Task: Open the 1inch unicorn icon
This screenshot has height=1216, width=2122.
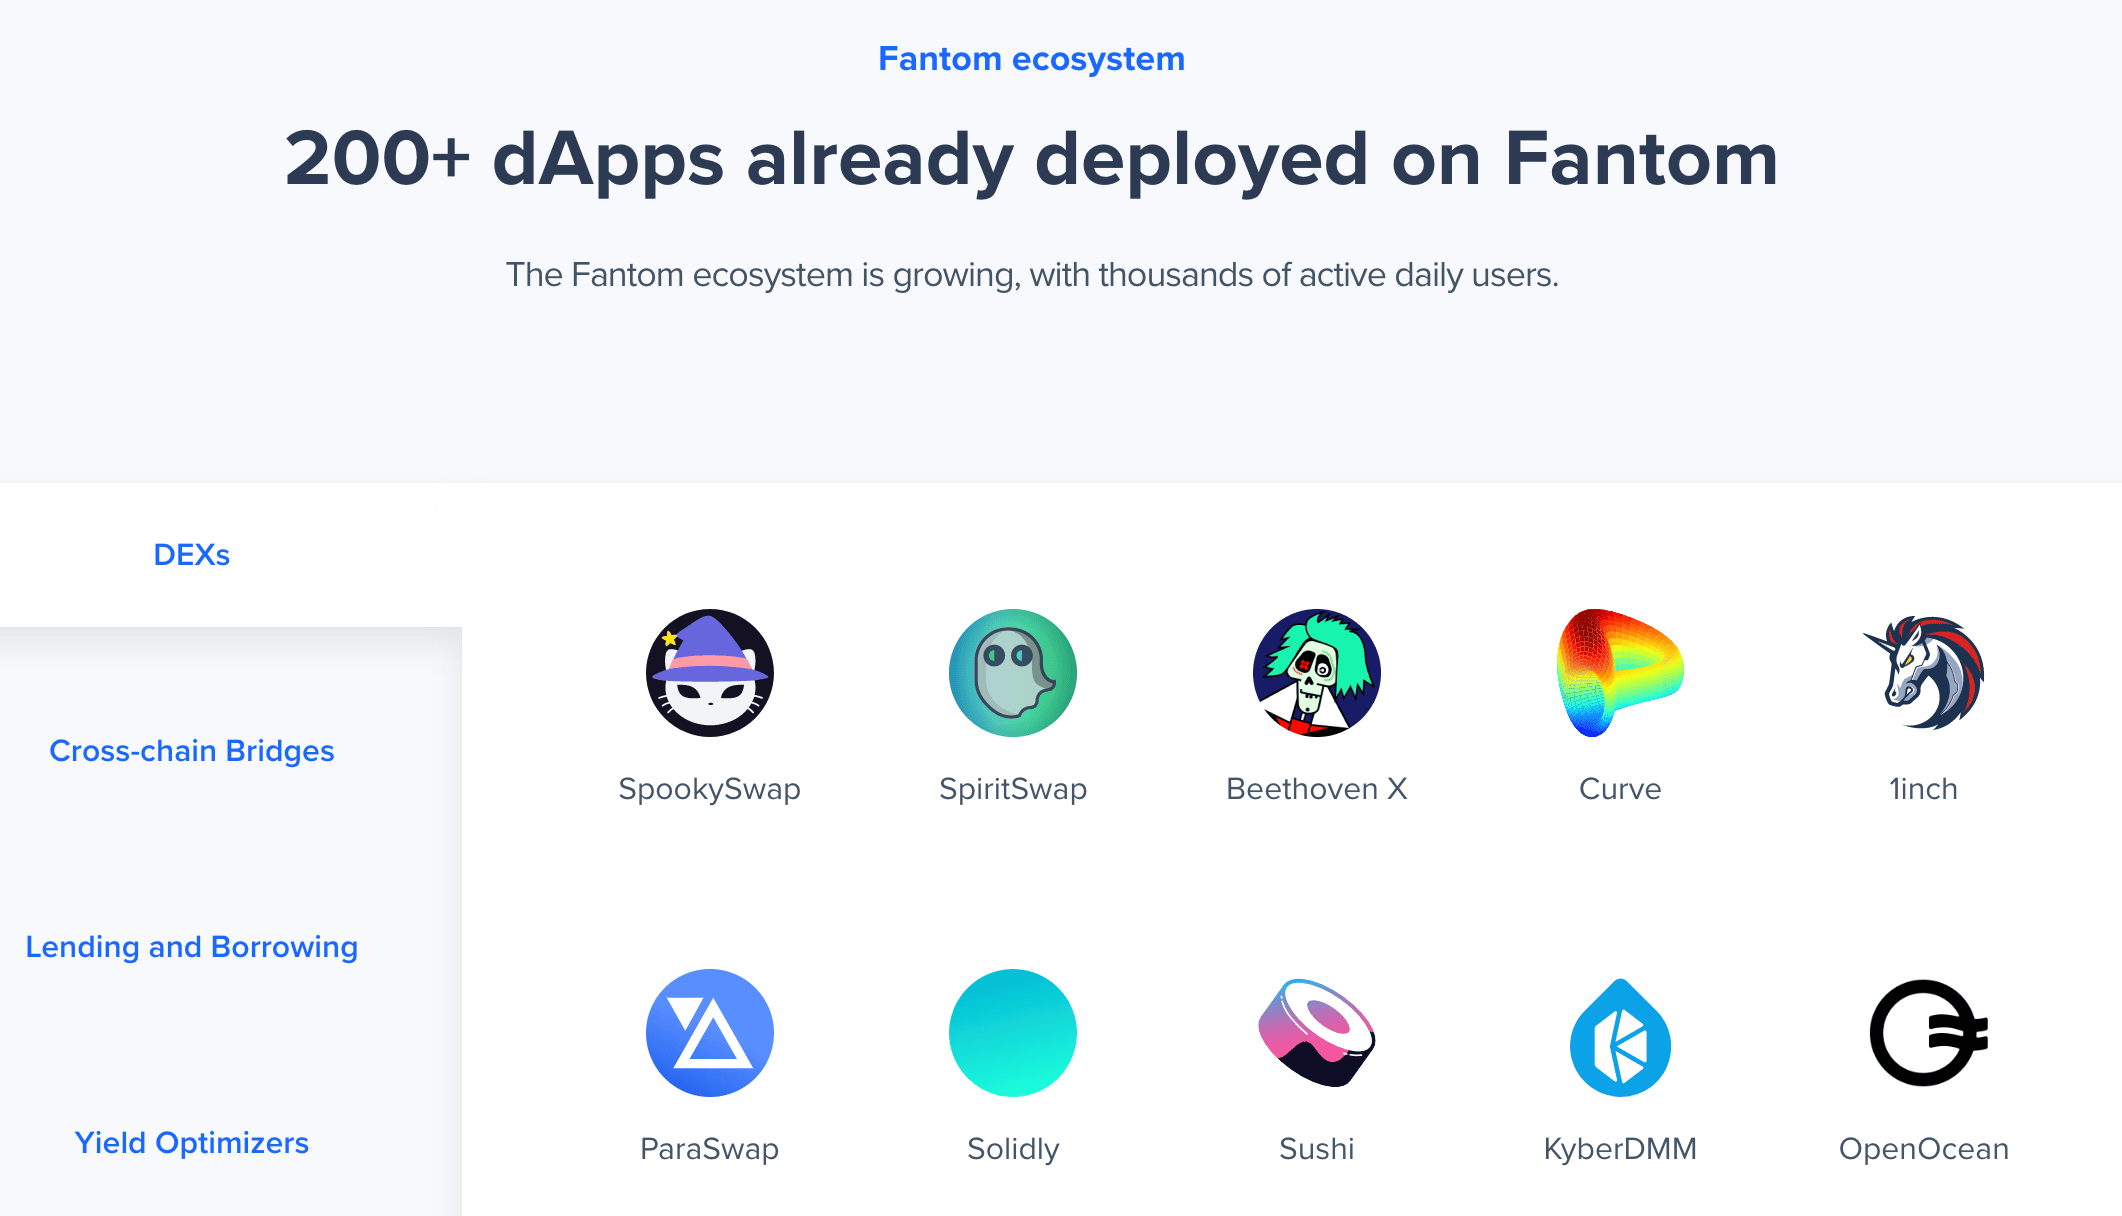Action: 1924,673
